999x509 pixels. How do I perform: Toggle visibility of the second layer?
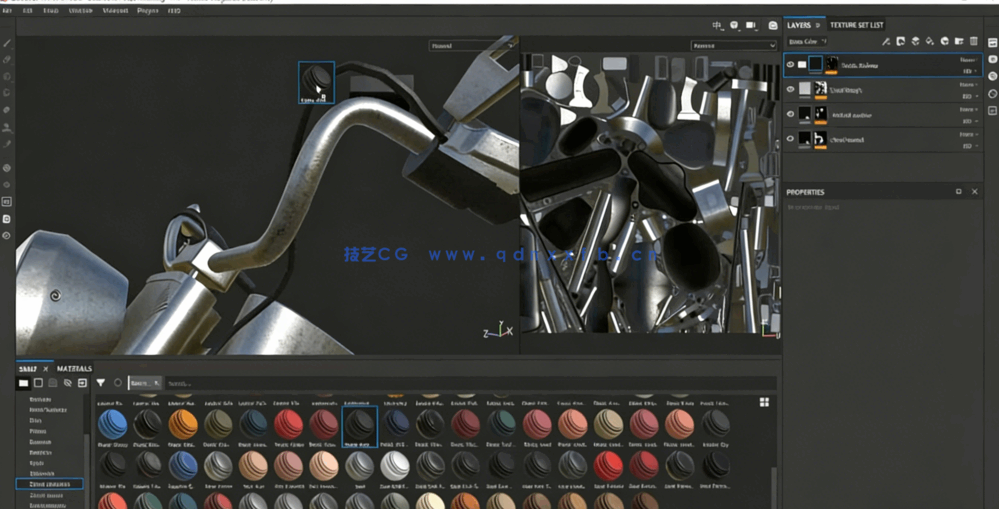(790, 90)
